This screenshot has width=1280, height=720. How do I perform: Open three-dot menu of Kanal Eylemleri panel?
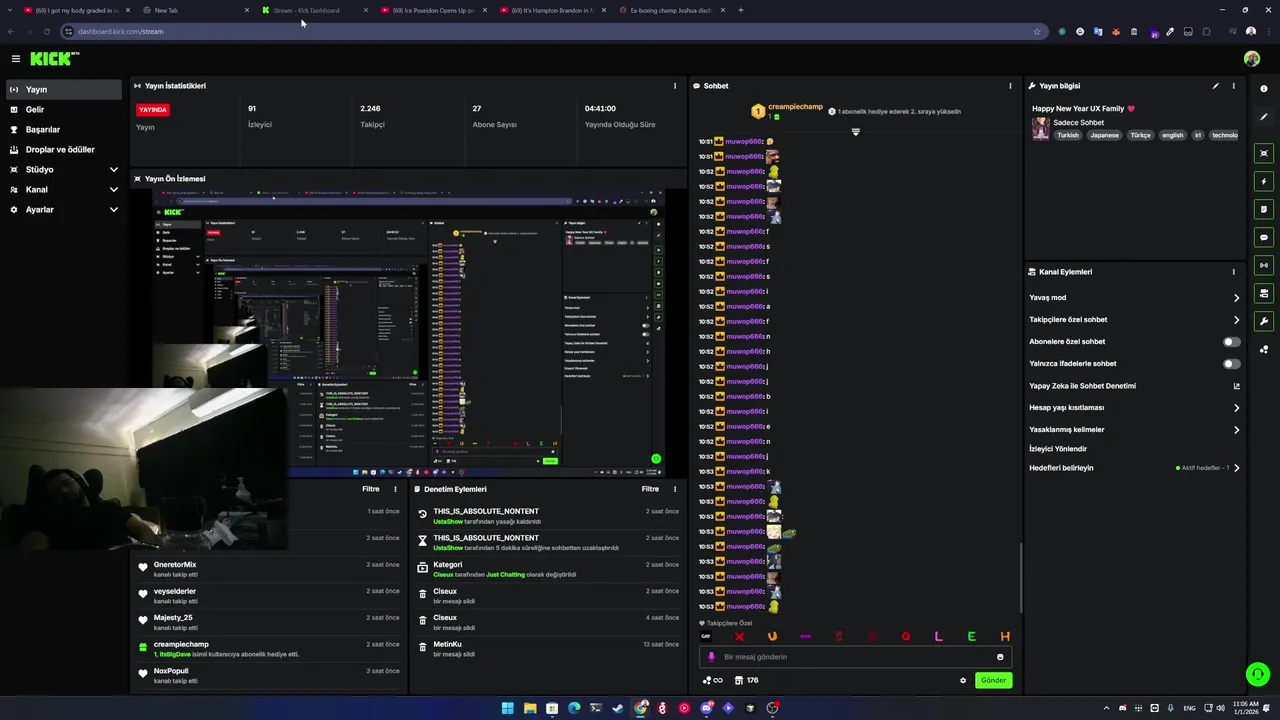coord(1233,272)
